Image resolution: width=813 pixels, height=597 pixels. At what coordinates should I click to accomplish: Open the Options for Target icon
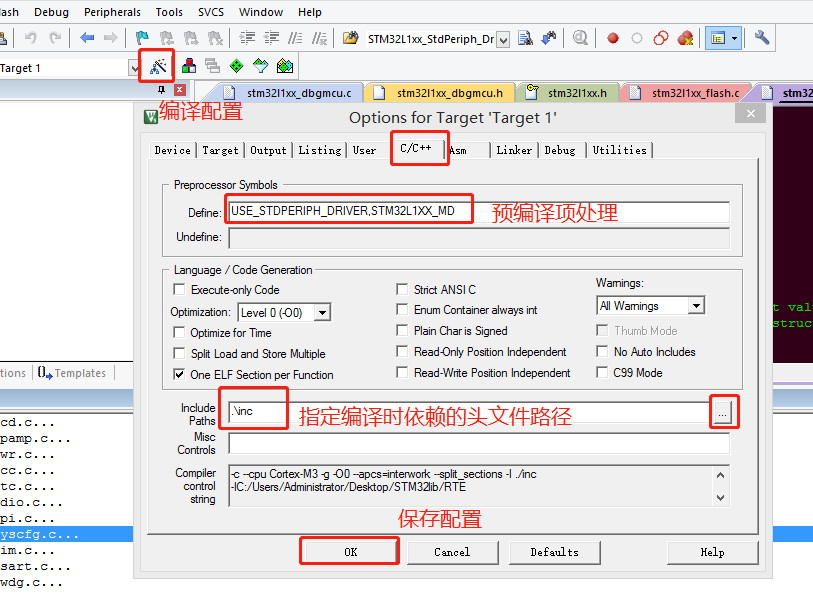point(156,63)
